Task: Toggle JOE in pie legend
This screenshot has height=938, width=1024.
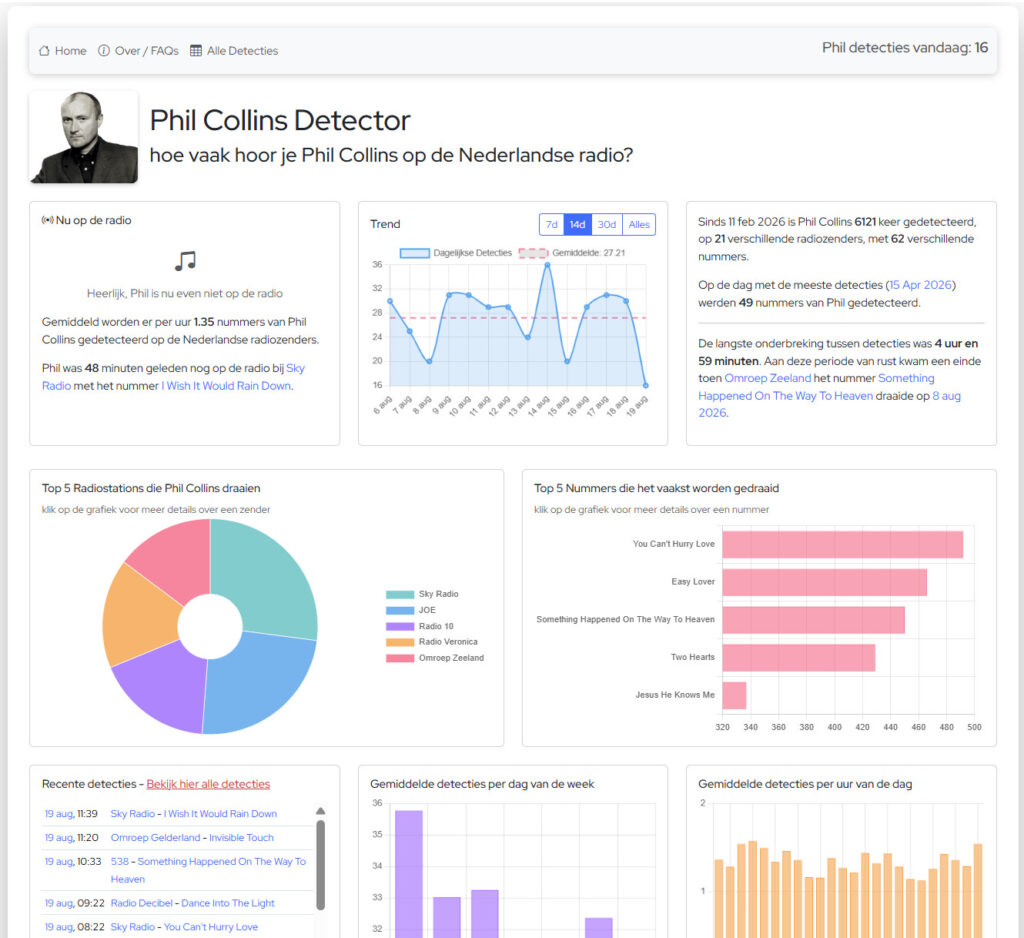Action: [411, 610]
